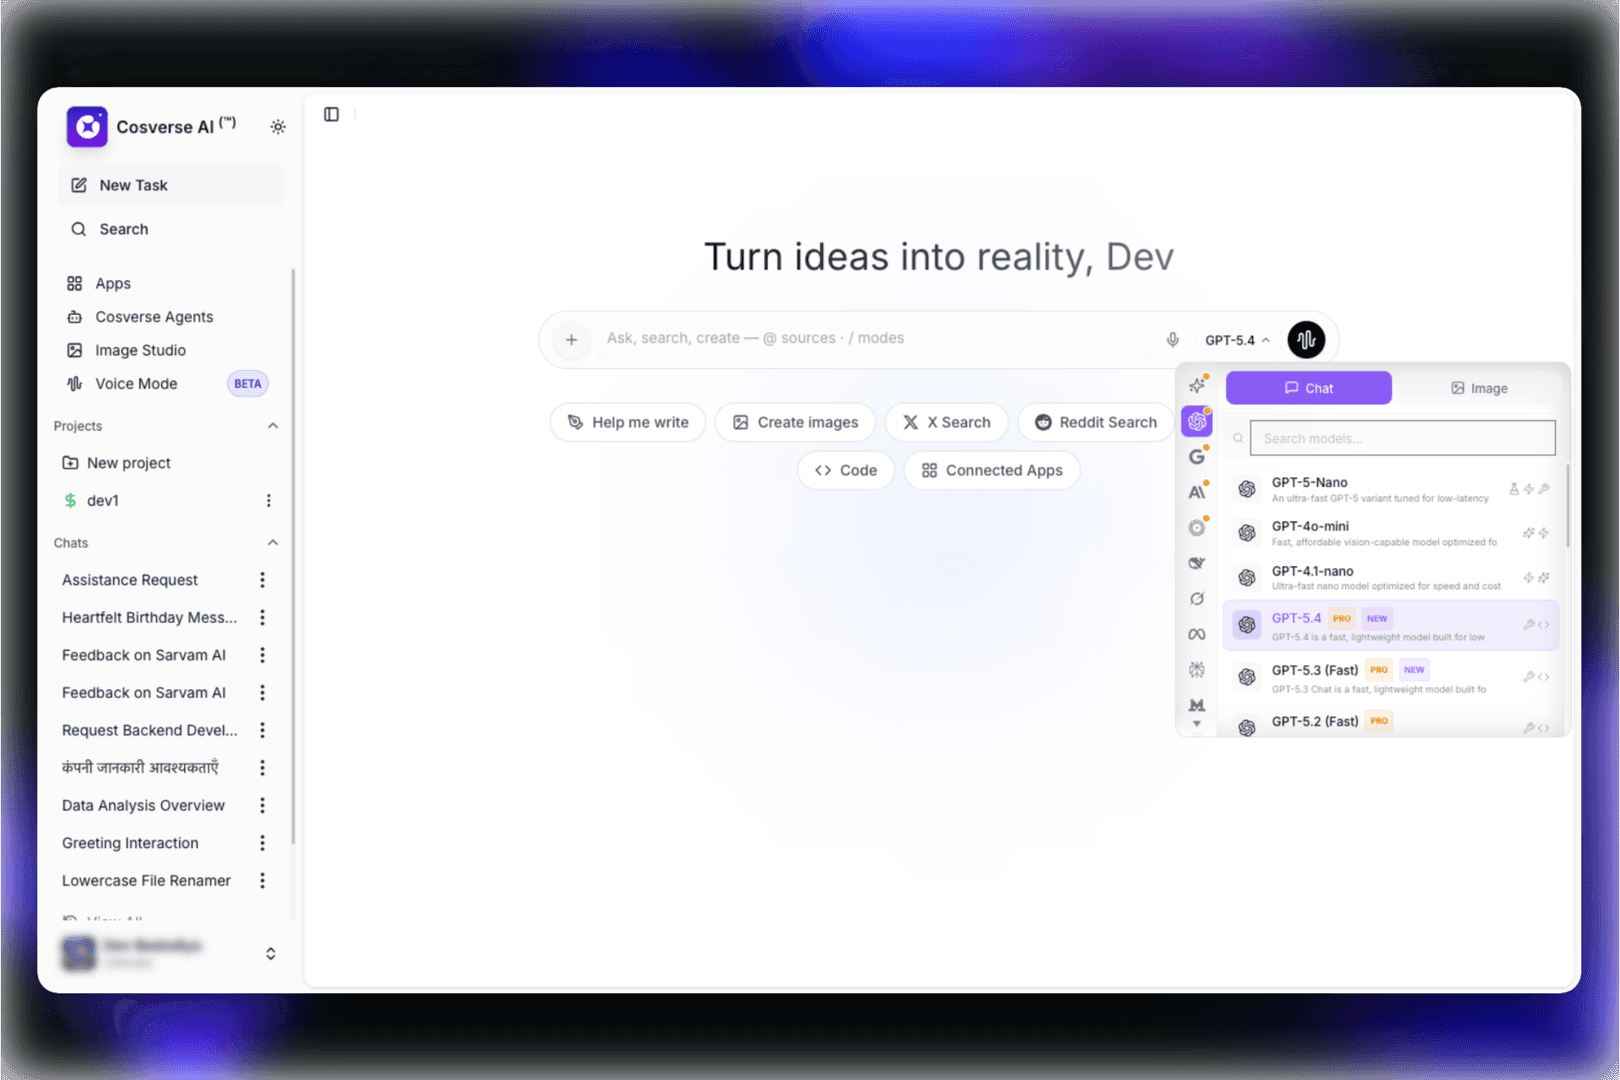Open the Google Gemini models section
Image resolution: width=1620 pixels, height=1080 pixels.
pyautogui.click(x=1197, y=456)
